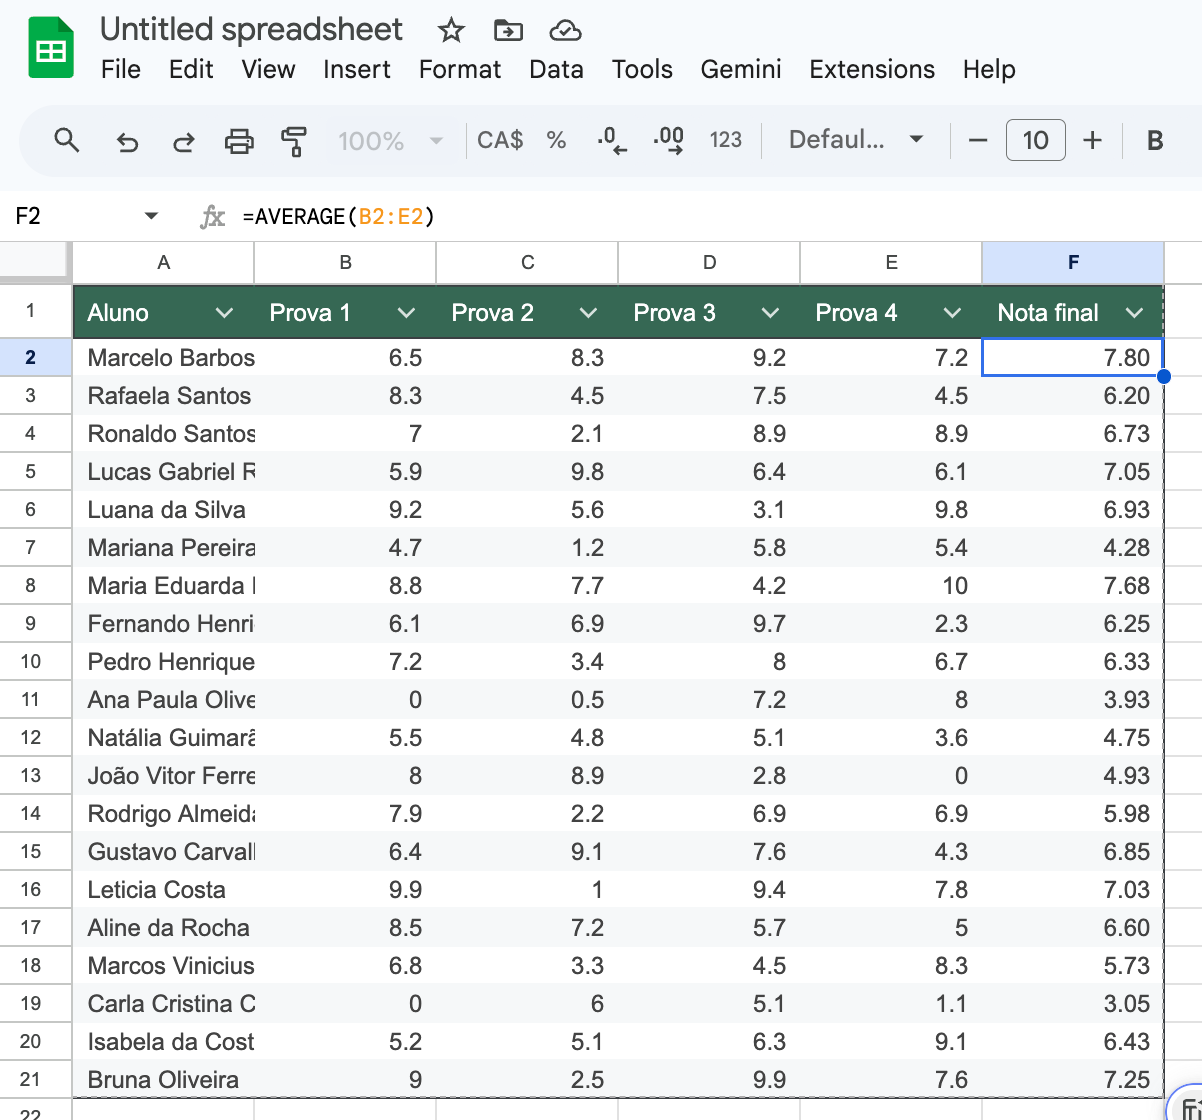Viewport: 1202px width, 1120px height.
Task: Click Maria Eduarda's Prova 4 value 10
Action: 891,586
